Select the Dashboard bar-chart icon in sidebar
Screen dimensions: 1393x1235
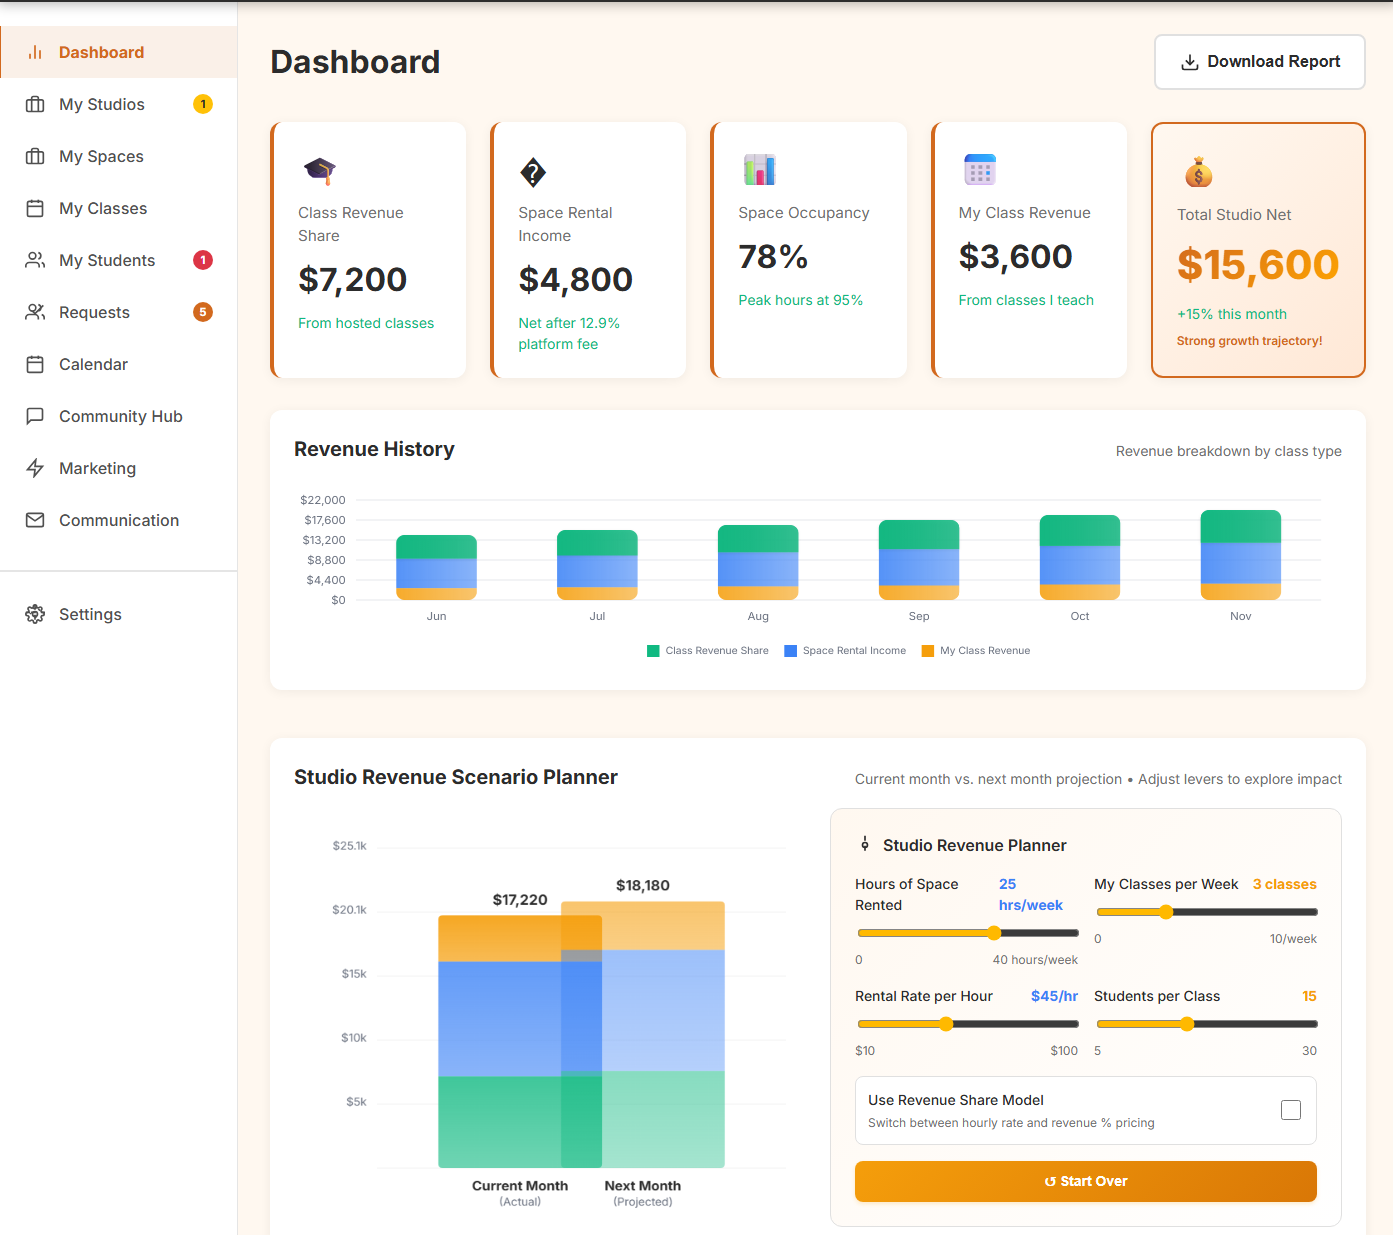36,52
